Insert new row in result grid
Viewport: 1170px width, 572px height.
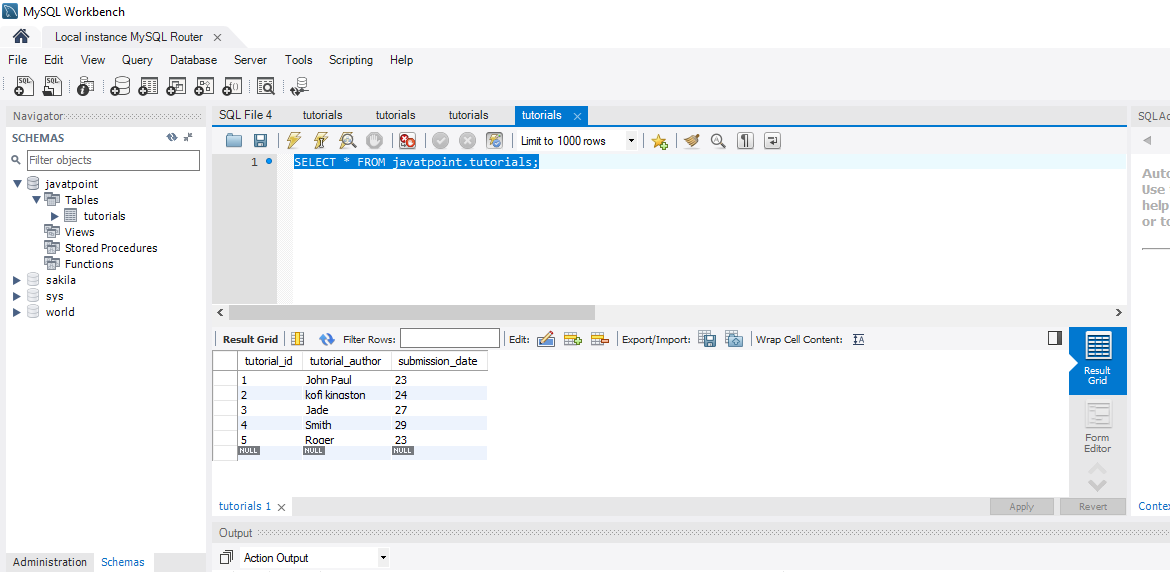tap(572, 339)
